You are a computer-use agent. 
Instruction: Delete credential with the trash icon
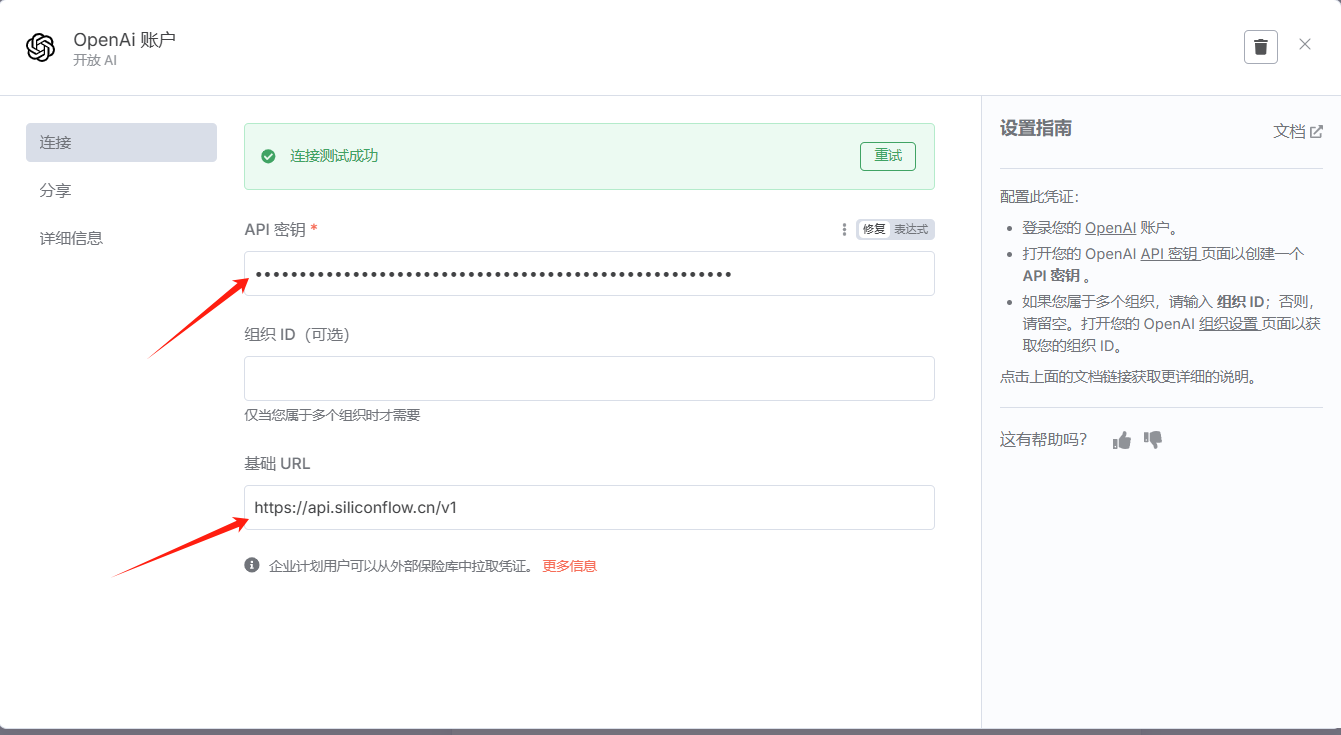pos(1261,47)
